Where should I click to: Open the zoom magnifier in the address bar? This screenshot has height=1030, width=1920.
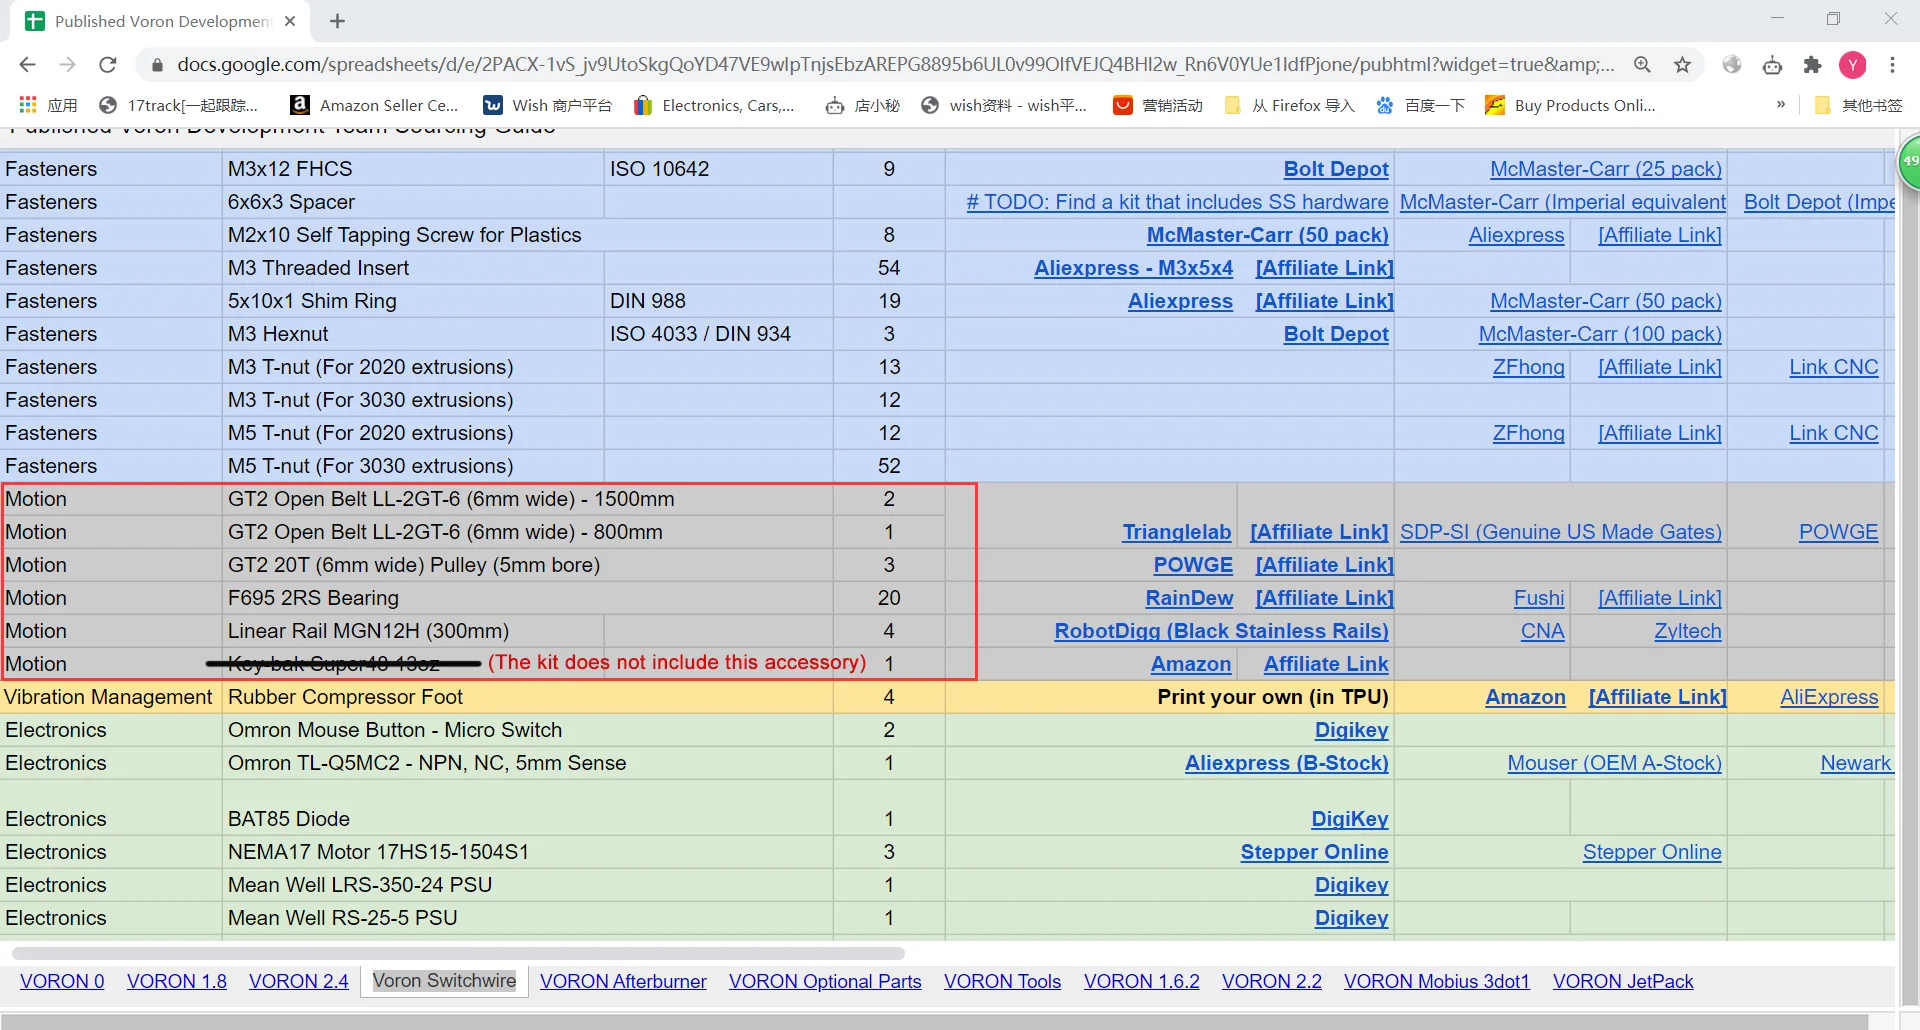[1642, 65]
